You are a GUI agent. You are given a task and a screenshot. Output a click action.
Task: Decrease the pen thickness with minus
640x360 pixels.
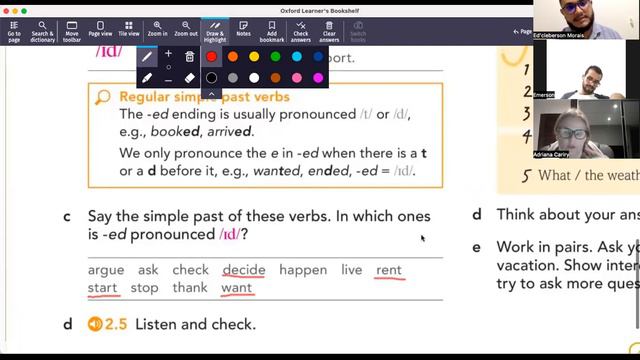click(x=168, y=81)
